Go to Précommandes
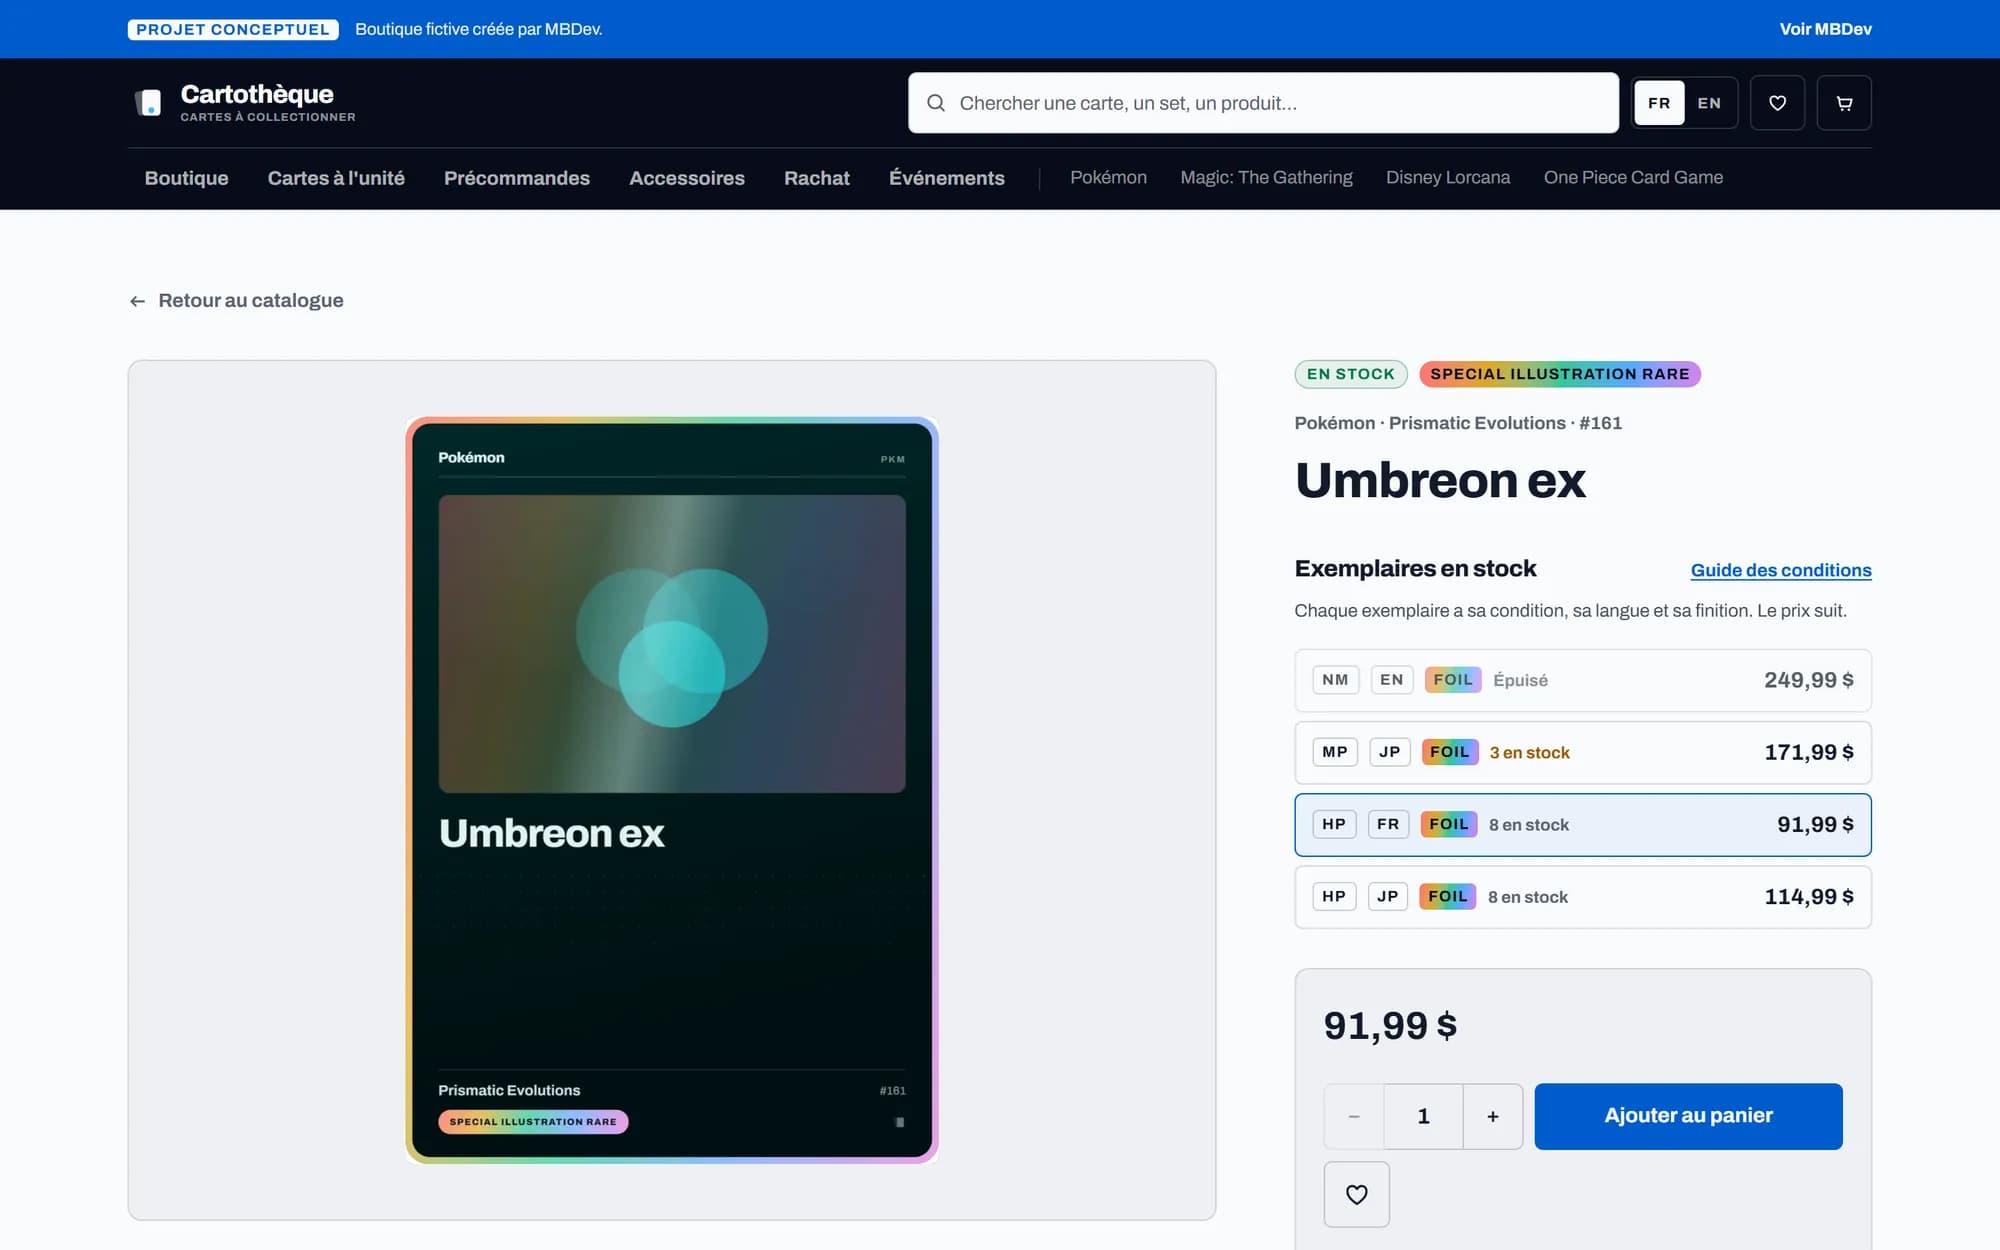Screen dimensions: 2000x1250 point(517,178)
